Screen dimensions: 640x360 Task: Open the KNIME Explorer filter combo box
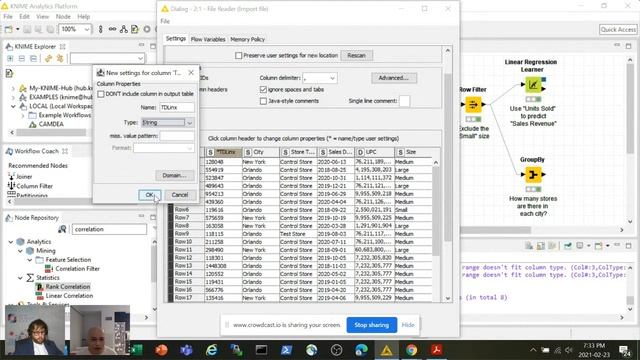(x=107, y=58)
